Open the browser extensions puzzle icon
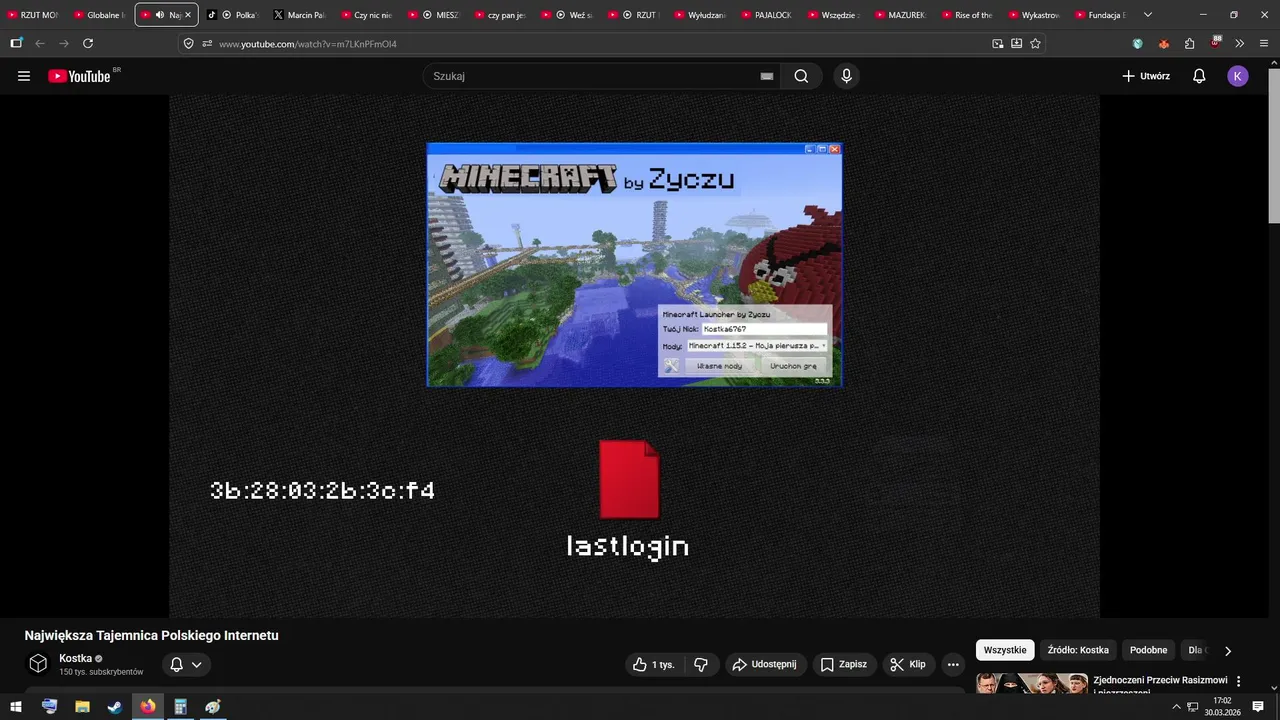 1189,44
